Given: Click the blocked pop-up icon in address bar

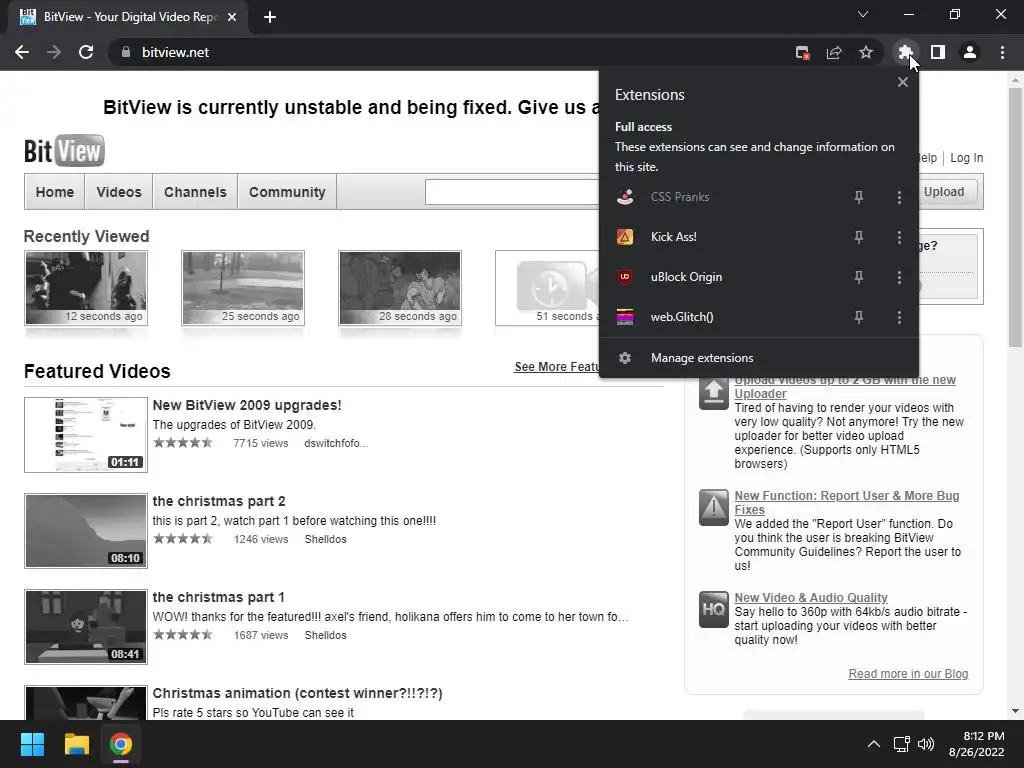Looking at the screenshot, I should (802, 52).
